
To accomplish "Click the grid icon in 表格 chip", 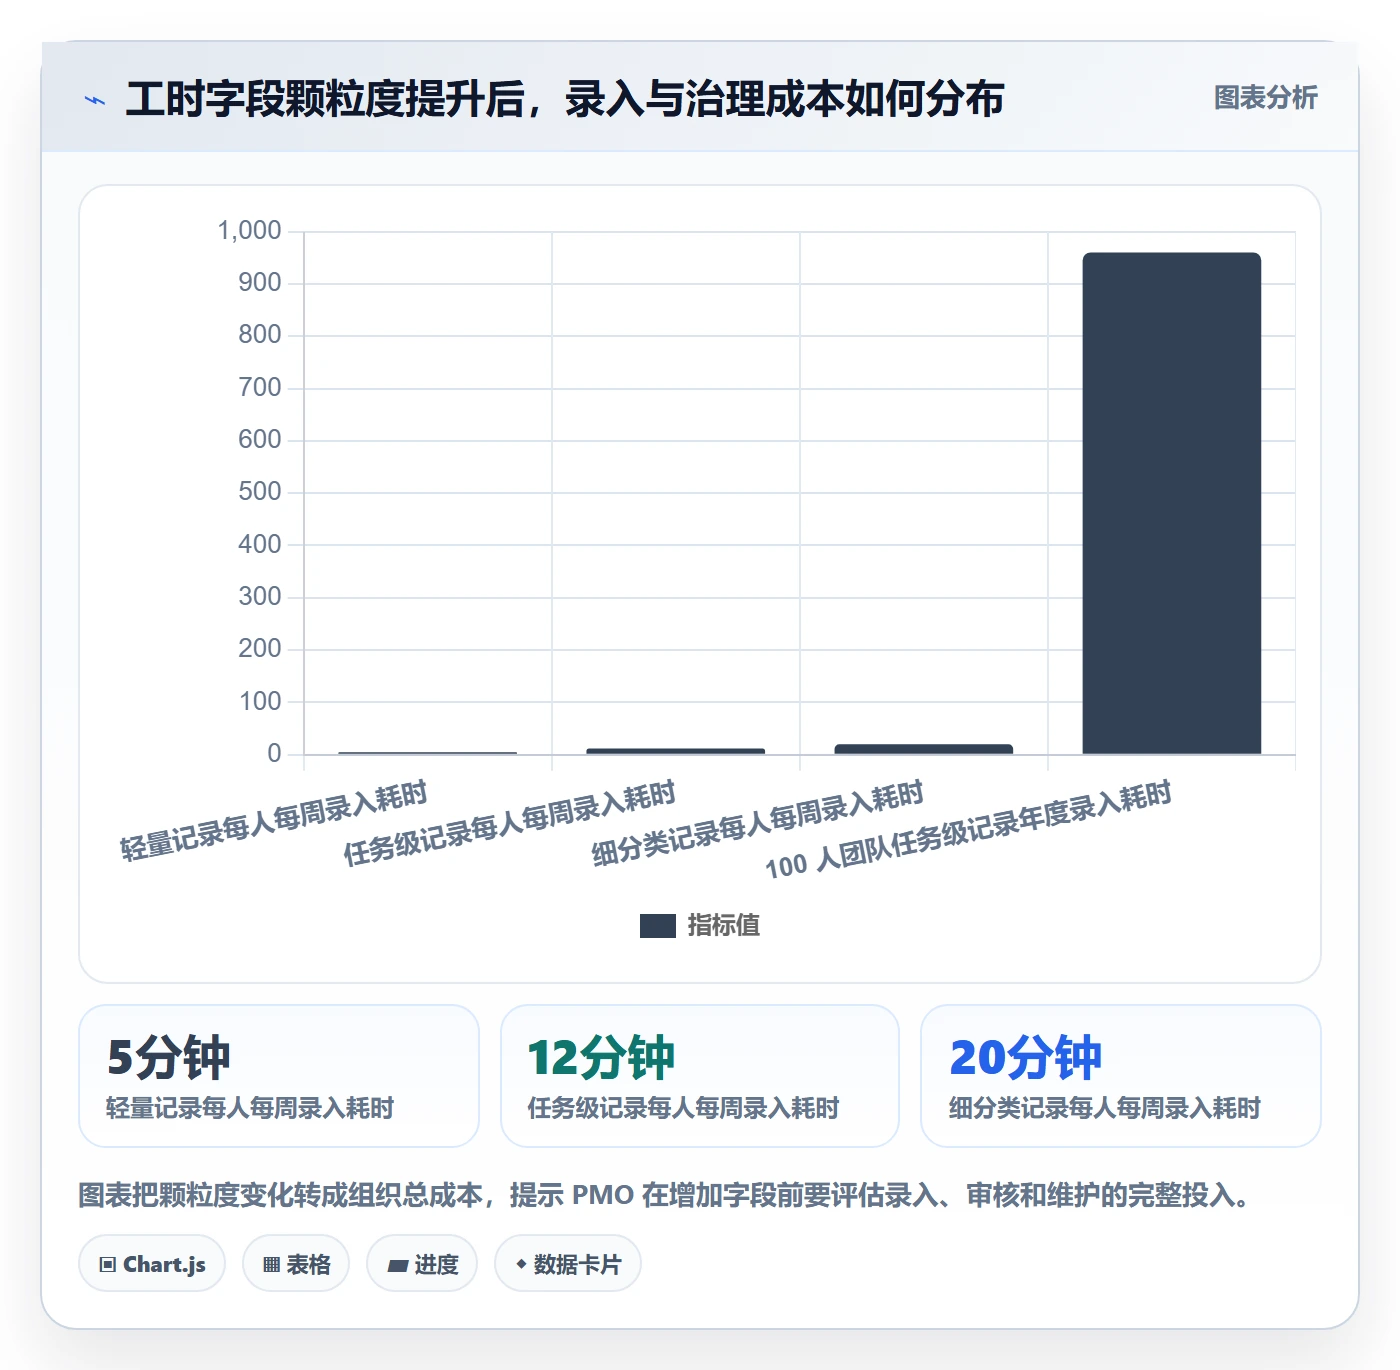I will pyautogui.click(x=271, y=1265).
